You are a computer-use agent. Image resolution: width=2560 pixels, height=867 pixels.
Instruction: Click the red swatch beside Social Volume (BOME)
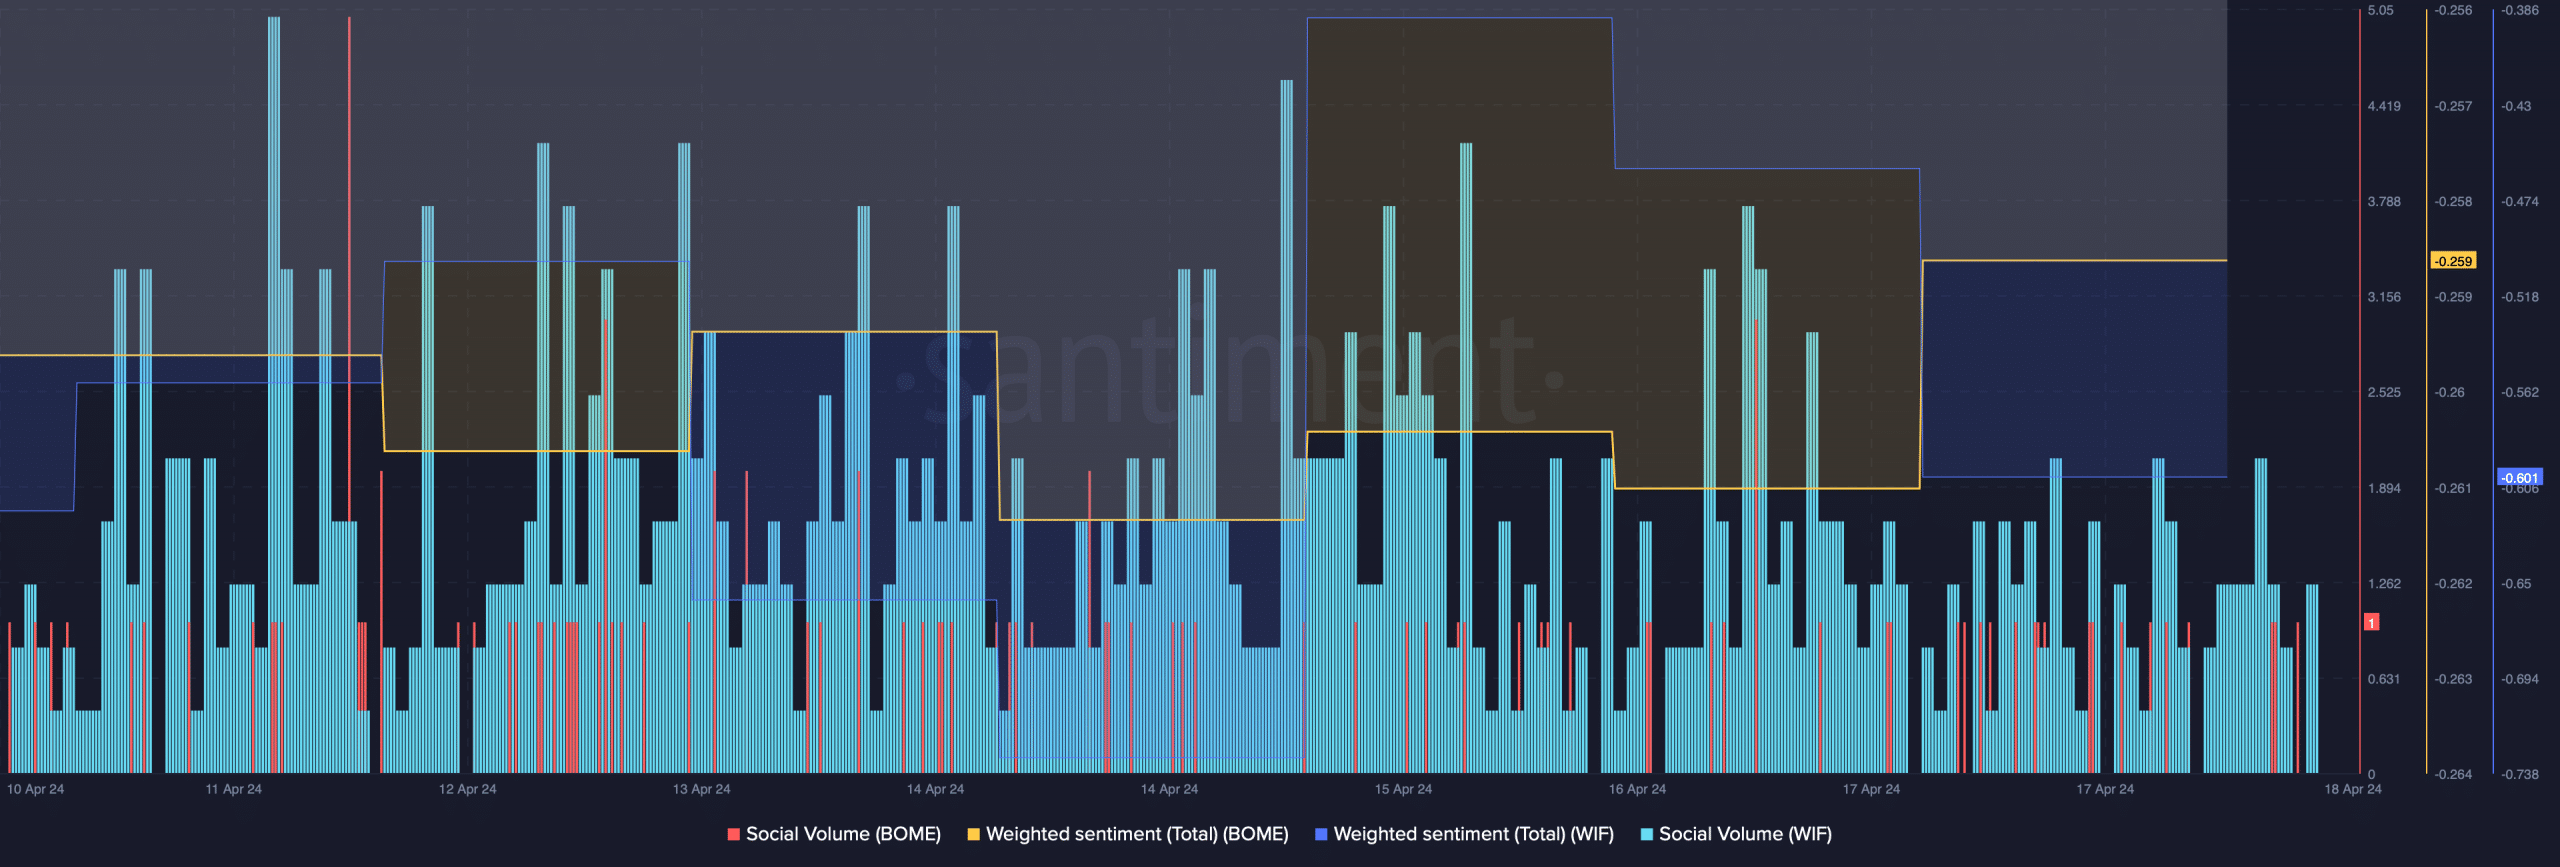point(734,834)
